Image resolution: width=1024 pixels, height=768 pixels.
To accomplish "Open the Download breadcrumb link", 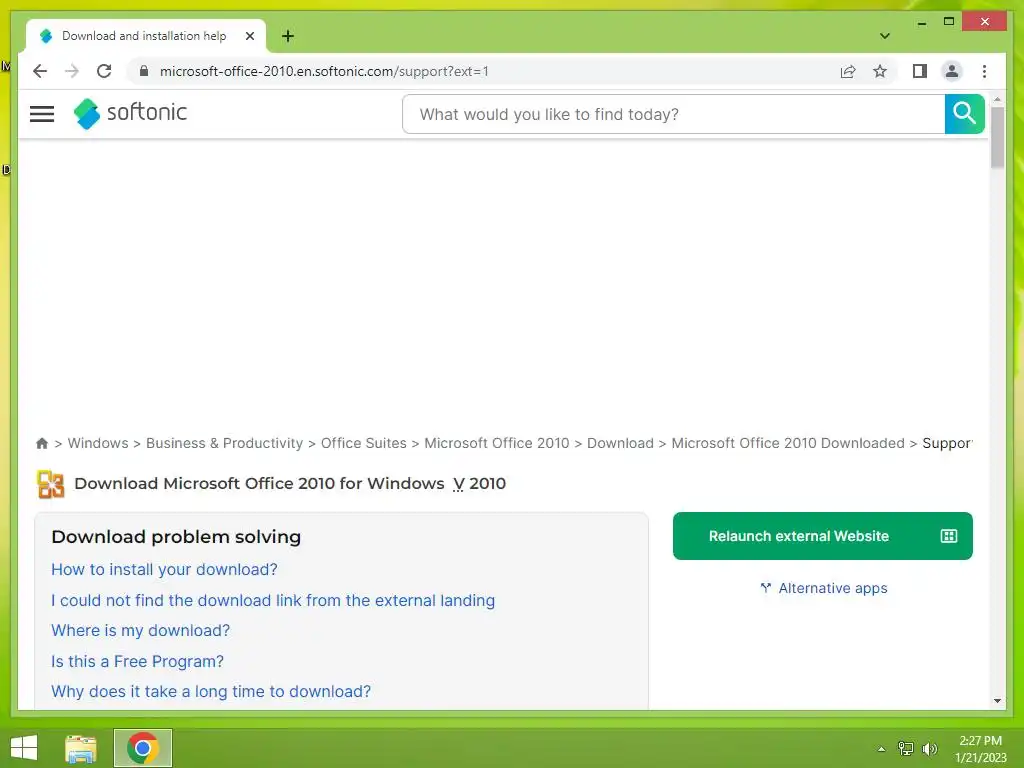I will click(620, 443).
